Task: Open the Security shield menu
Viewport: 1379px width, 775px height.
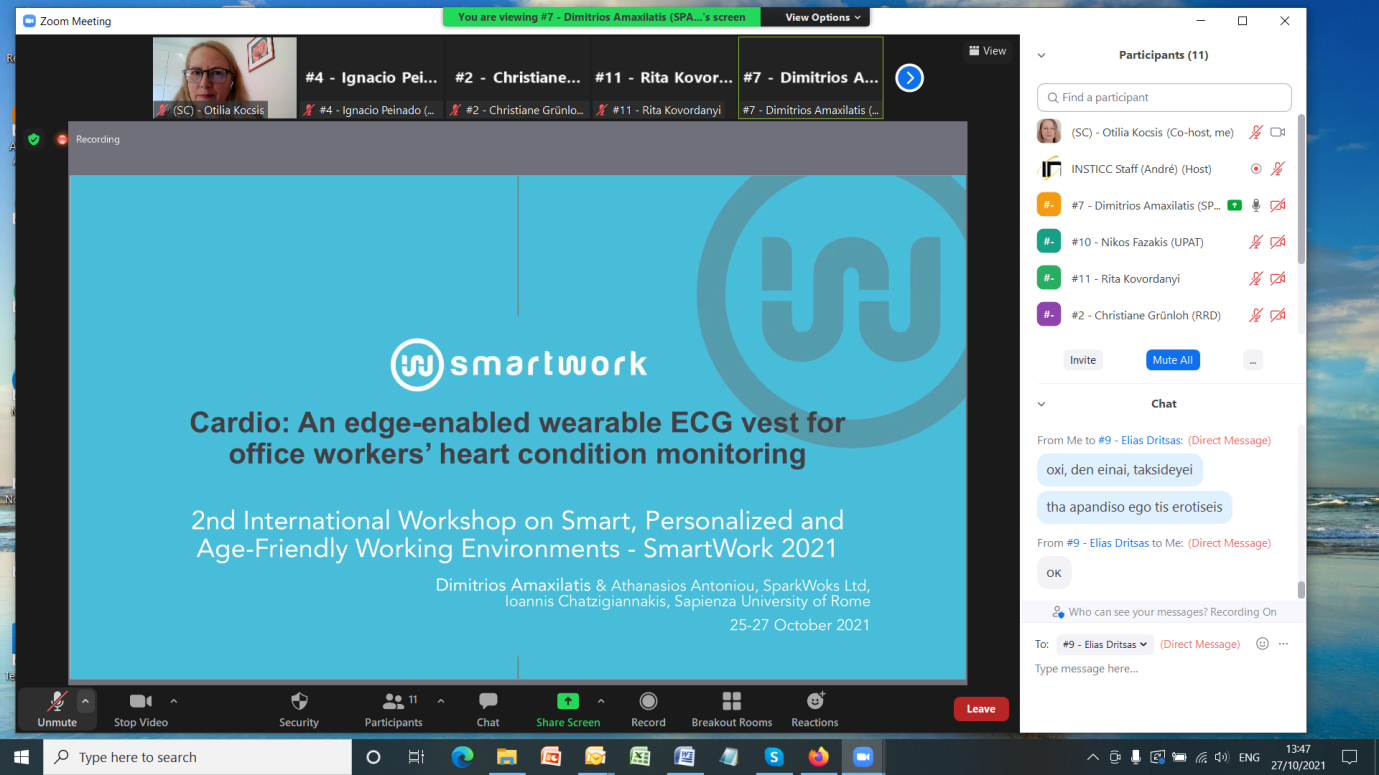Action: coord(299,709)
